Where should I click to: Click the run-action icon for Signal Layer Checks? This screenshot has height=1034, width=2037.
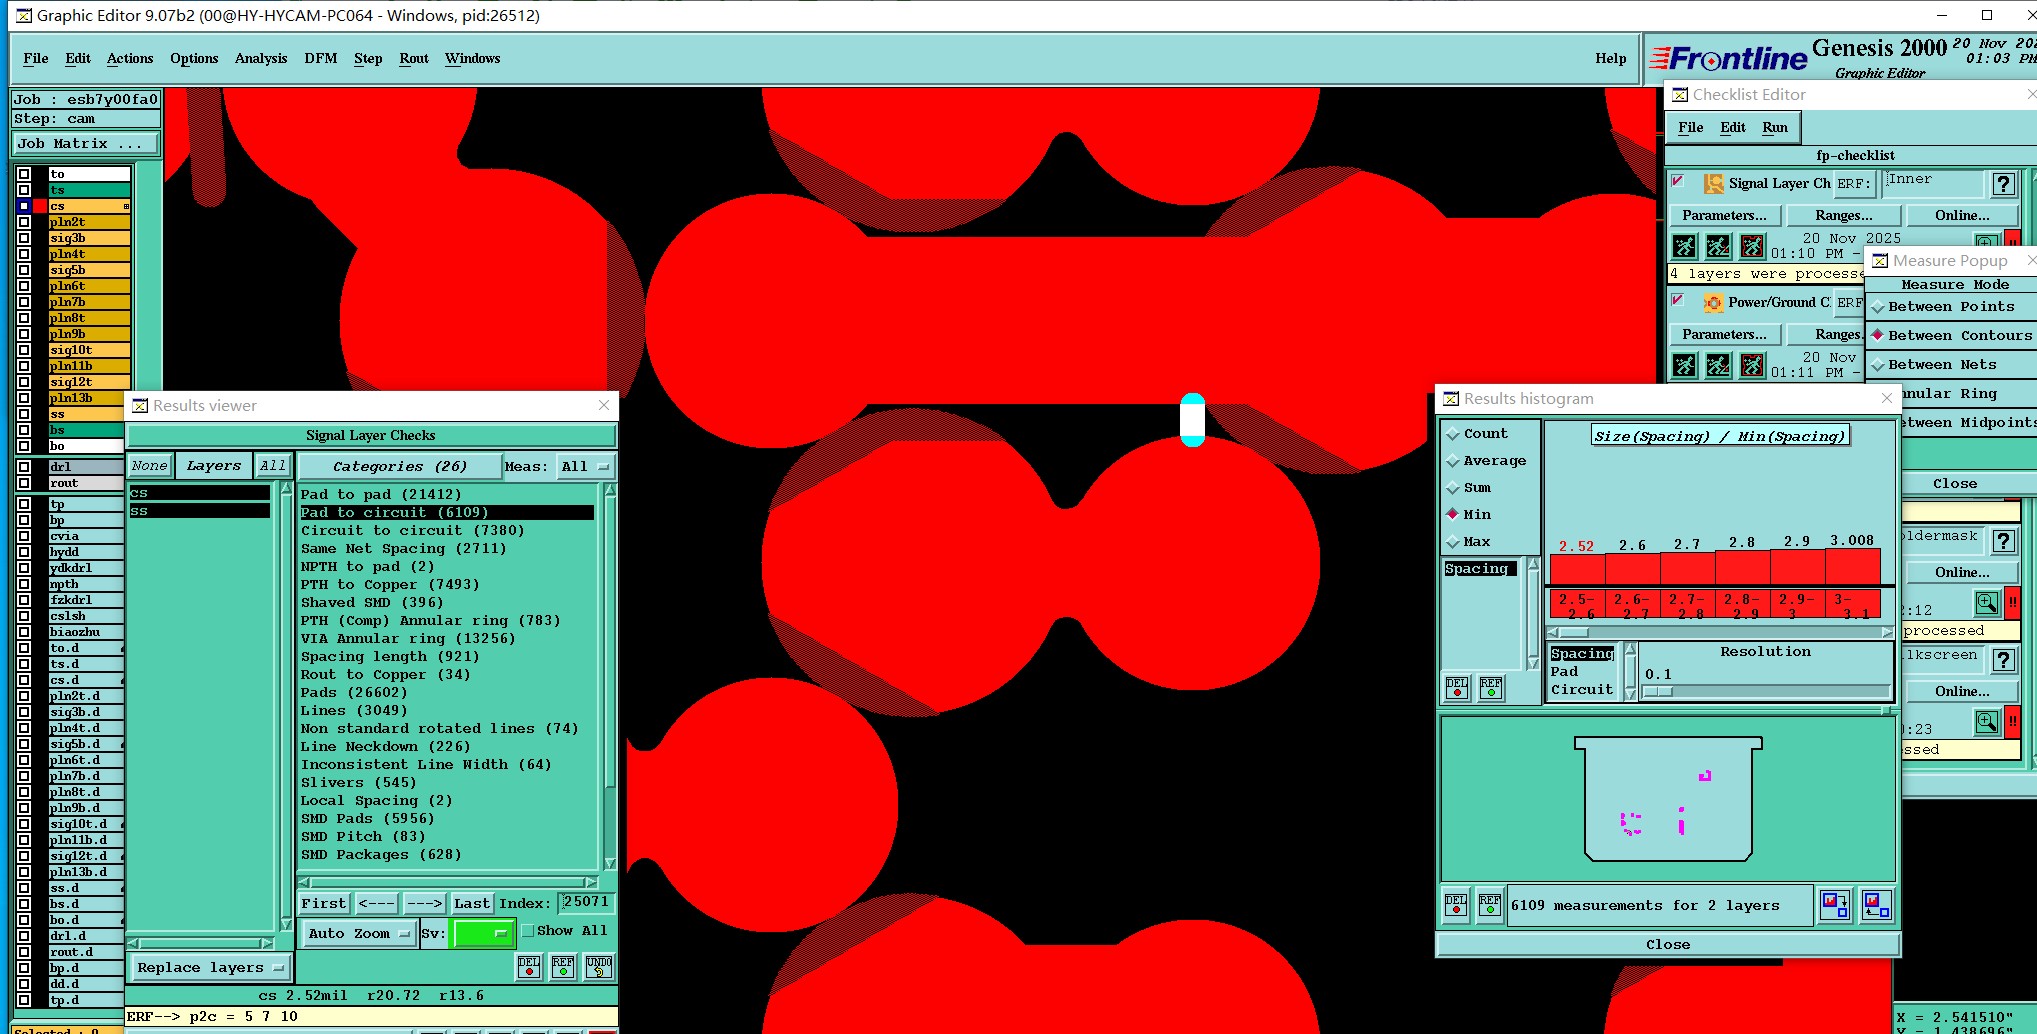(1685, 246)
